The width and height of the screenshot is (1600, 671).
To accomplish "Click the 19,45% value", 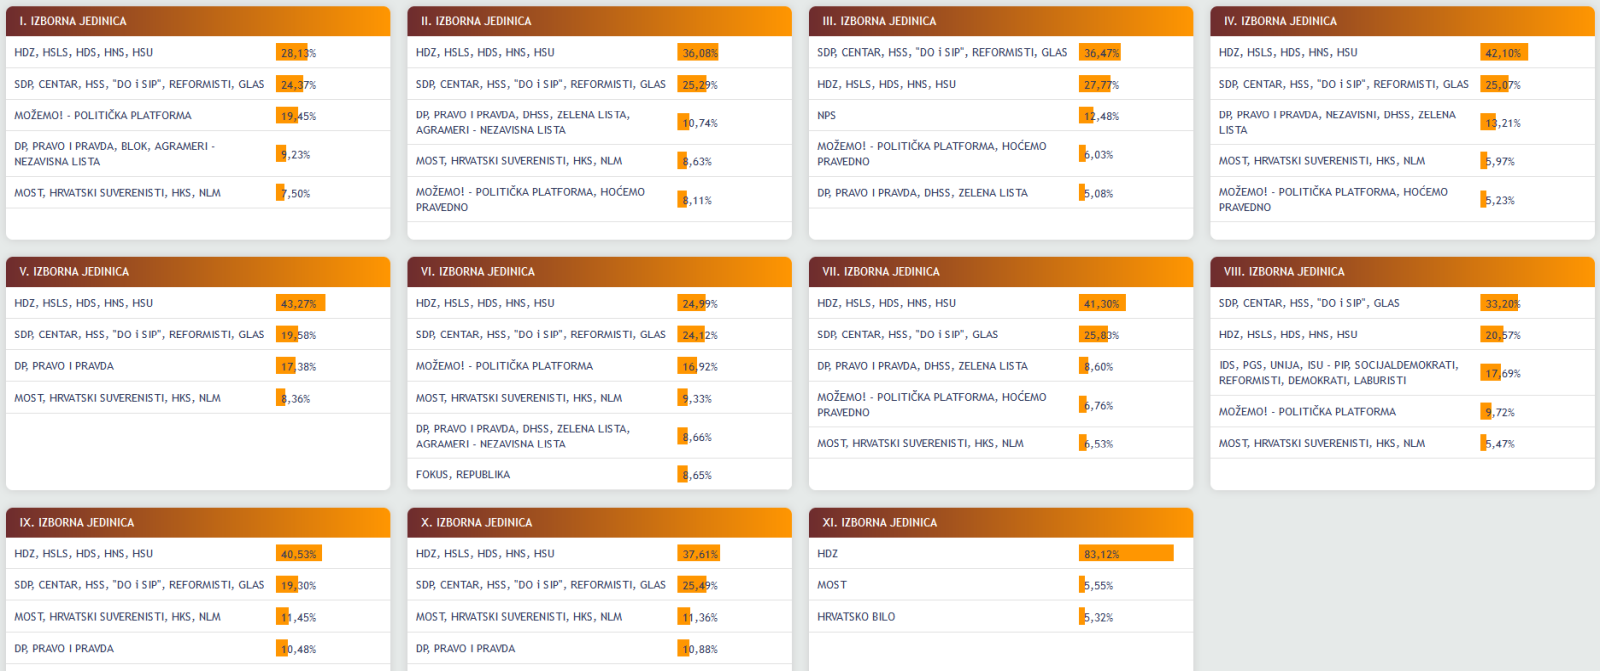I will (x=298, y=116).
